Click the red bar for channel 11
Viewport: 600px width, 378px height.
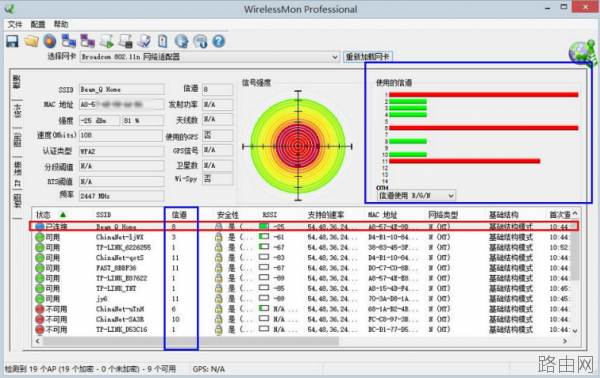pos(465,161)
